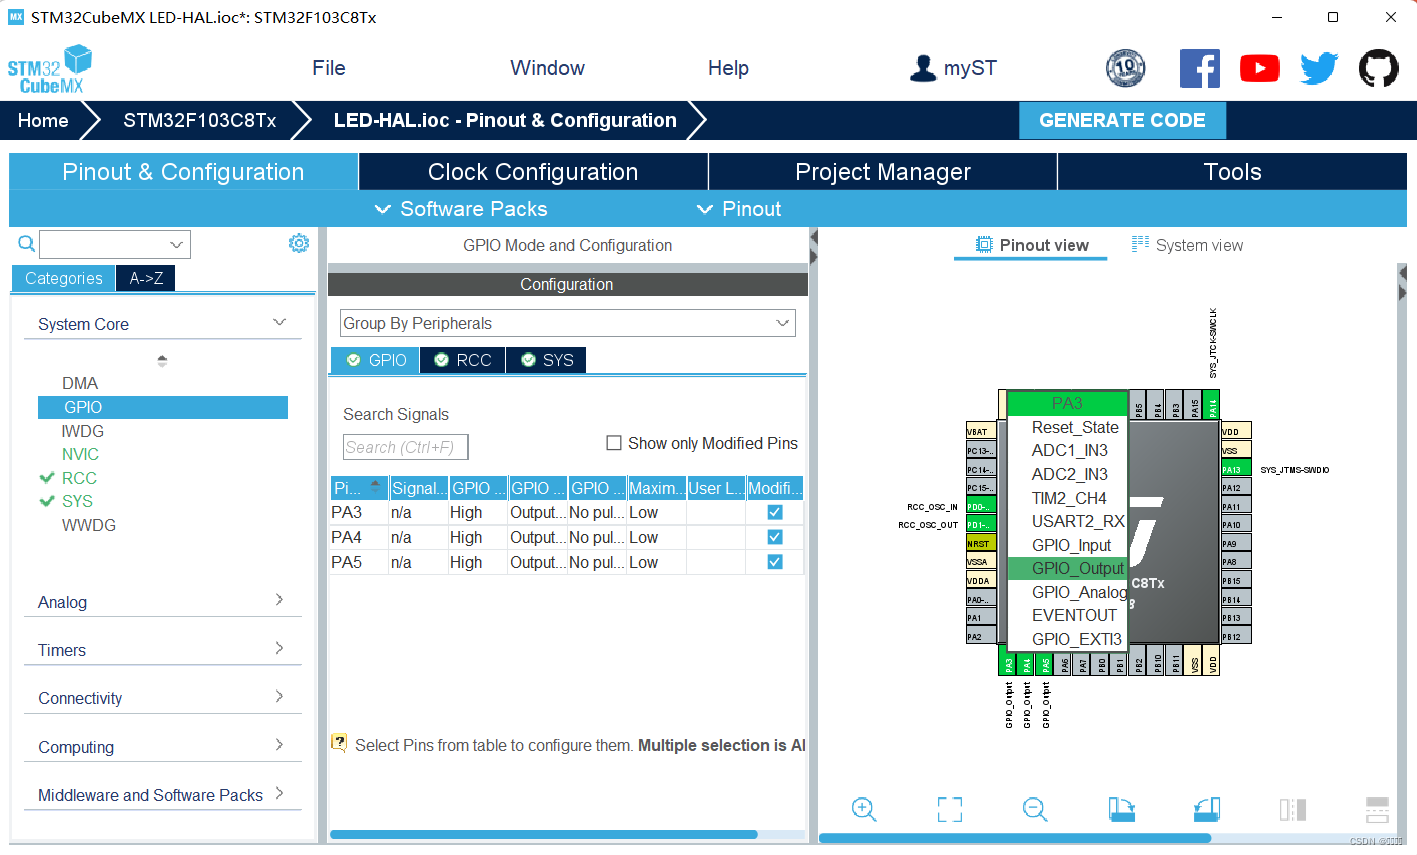Switch to Clock Configuration tab
This screenshot has height=855, width=1417.
pos(533,172)
